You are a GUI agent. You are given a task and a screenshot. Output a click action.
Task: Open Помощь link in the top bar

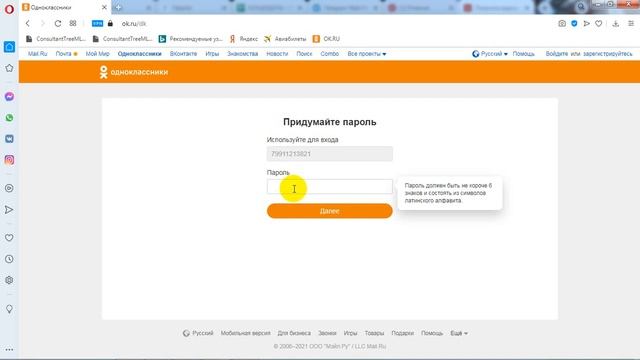point(524,54)
